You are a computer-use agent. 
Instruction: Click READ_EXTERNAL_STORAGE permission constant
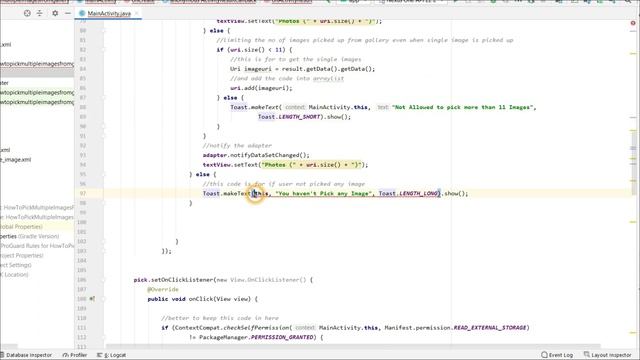pyautogui.click(x=490, y=328)
